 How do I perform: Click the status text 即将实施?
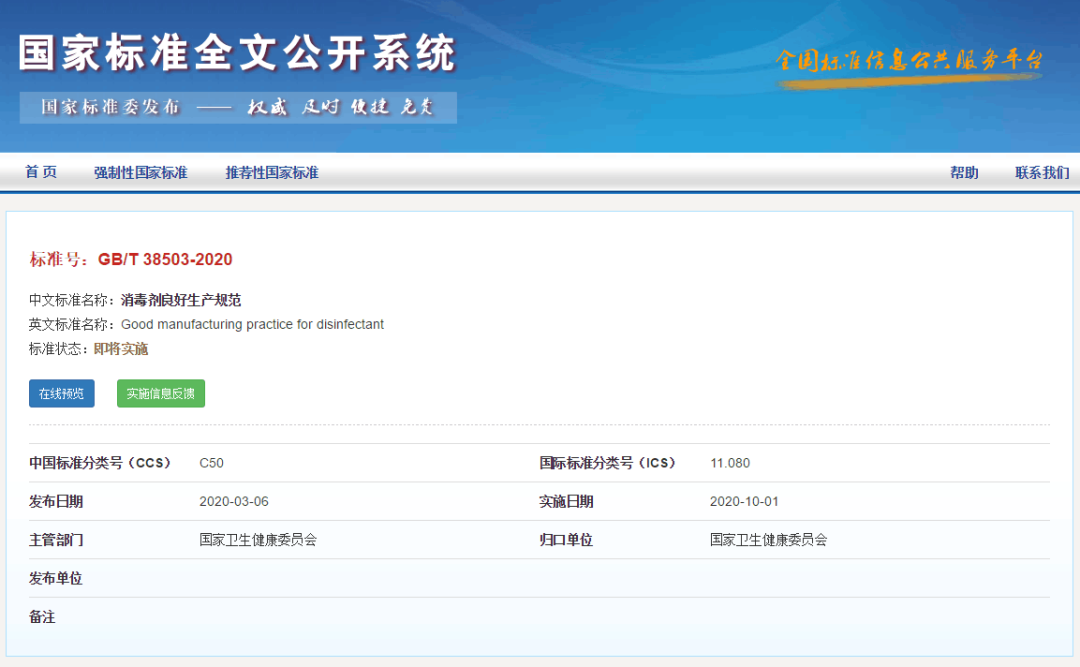click(x=121, y=349)
